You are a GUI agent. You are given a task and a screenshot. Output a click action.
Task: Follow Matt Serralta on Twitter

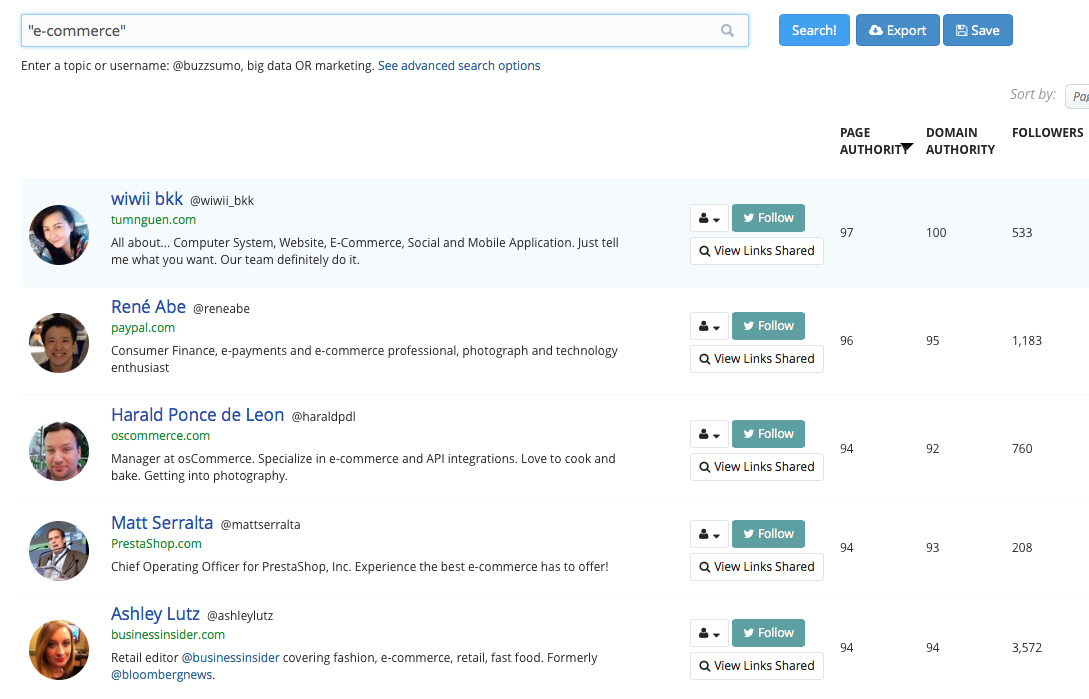[x=767, y=534]
